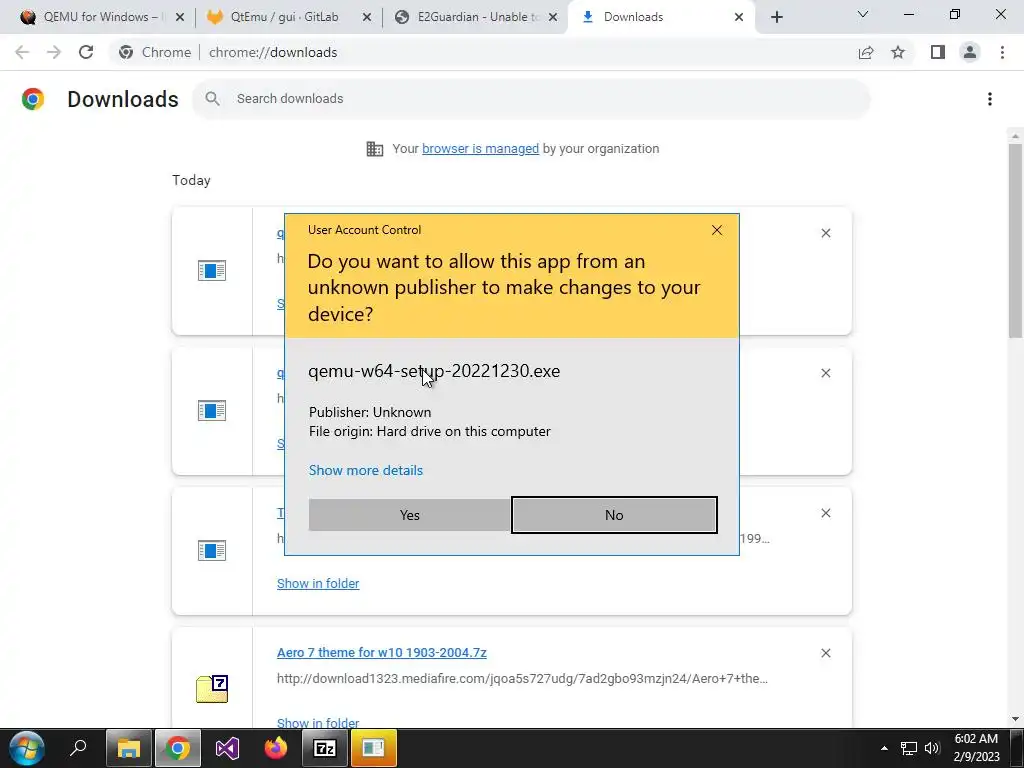The image size is (1024, 768).
Task: Click the first download's file icon
Action: pos(212,270)
